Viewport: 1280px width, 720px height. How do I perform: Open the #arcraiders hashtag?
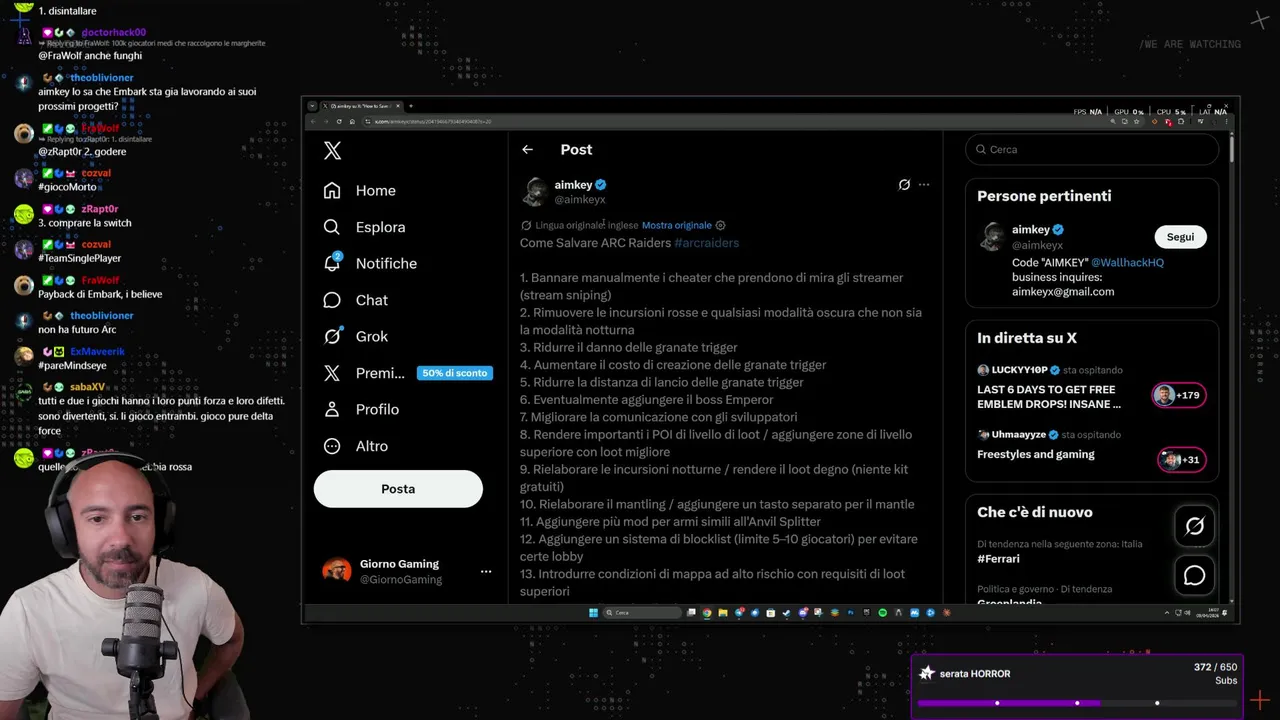tap(706, 243)
